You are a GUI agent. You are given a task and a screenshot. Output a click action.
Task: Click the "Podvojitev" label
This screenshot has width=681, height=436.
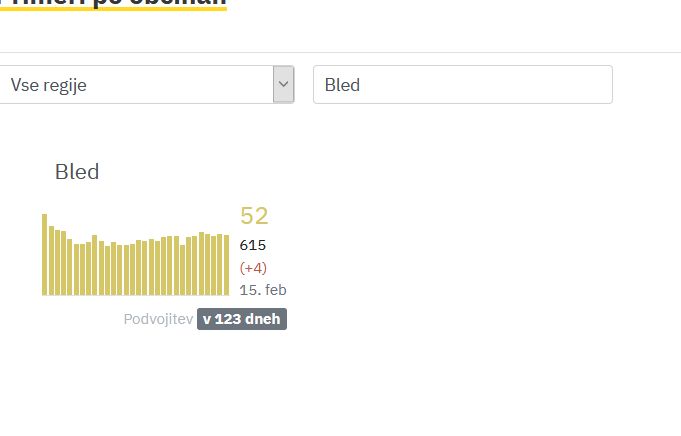[158, 320]
